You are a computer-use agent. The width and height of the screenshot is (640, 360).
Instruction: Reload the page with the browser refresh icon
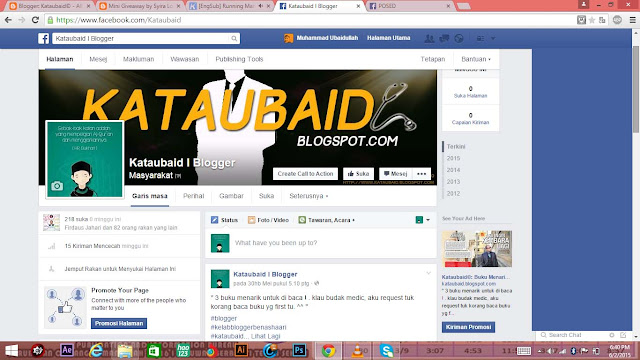point(36,20)
